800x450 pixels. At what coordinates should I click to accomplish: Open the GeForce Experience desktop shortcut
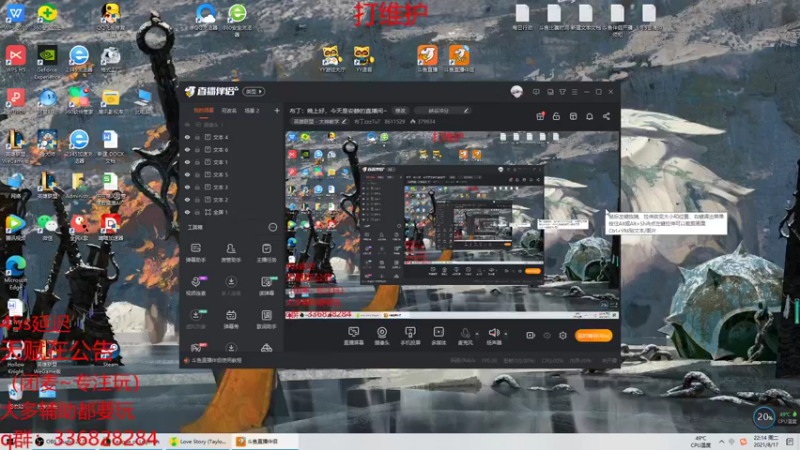point(47,62)
